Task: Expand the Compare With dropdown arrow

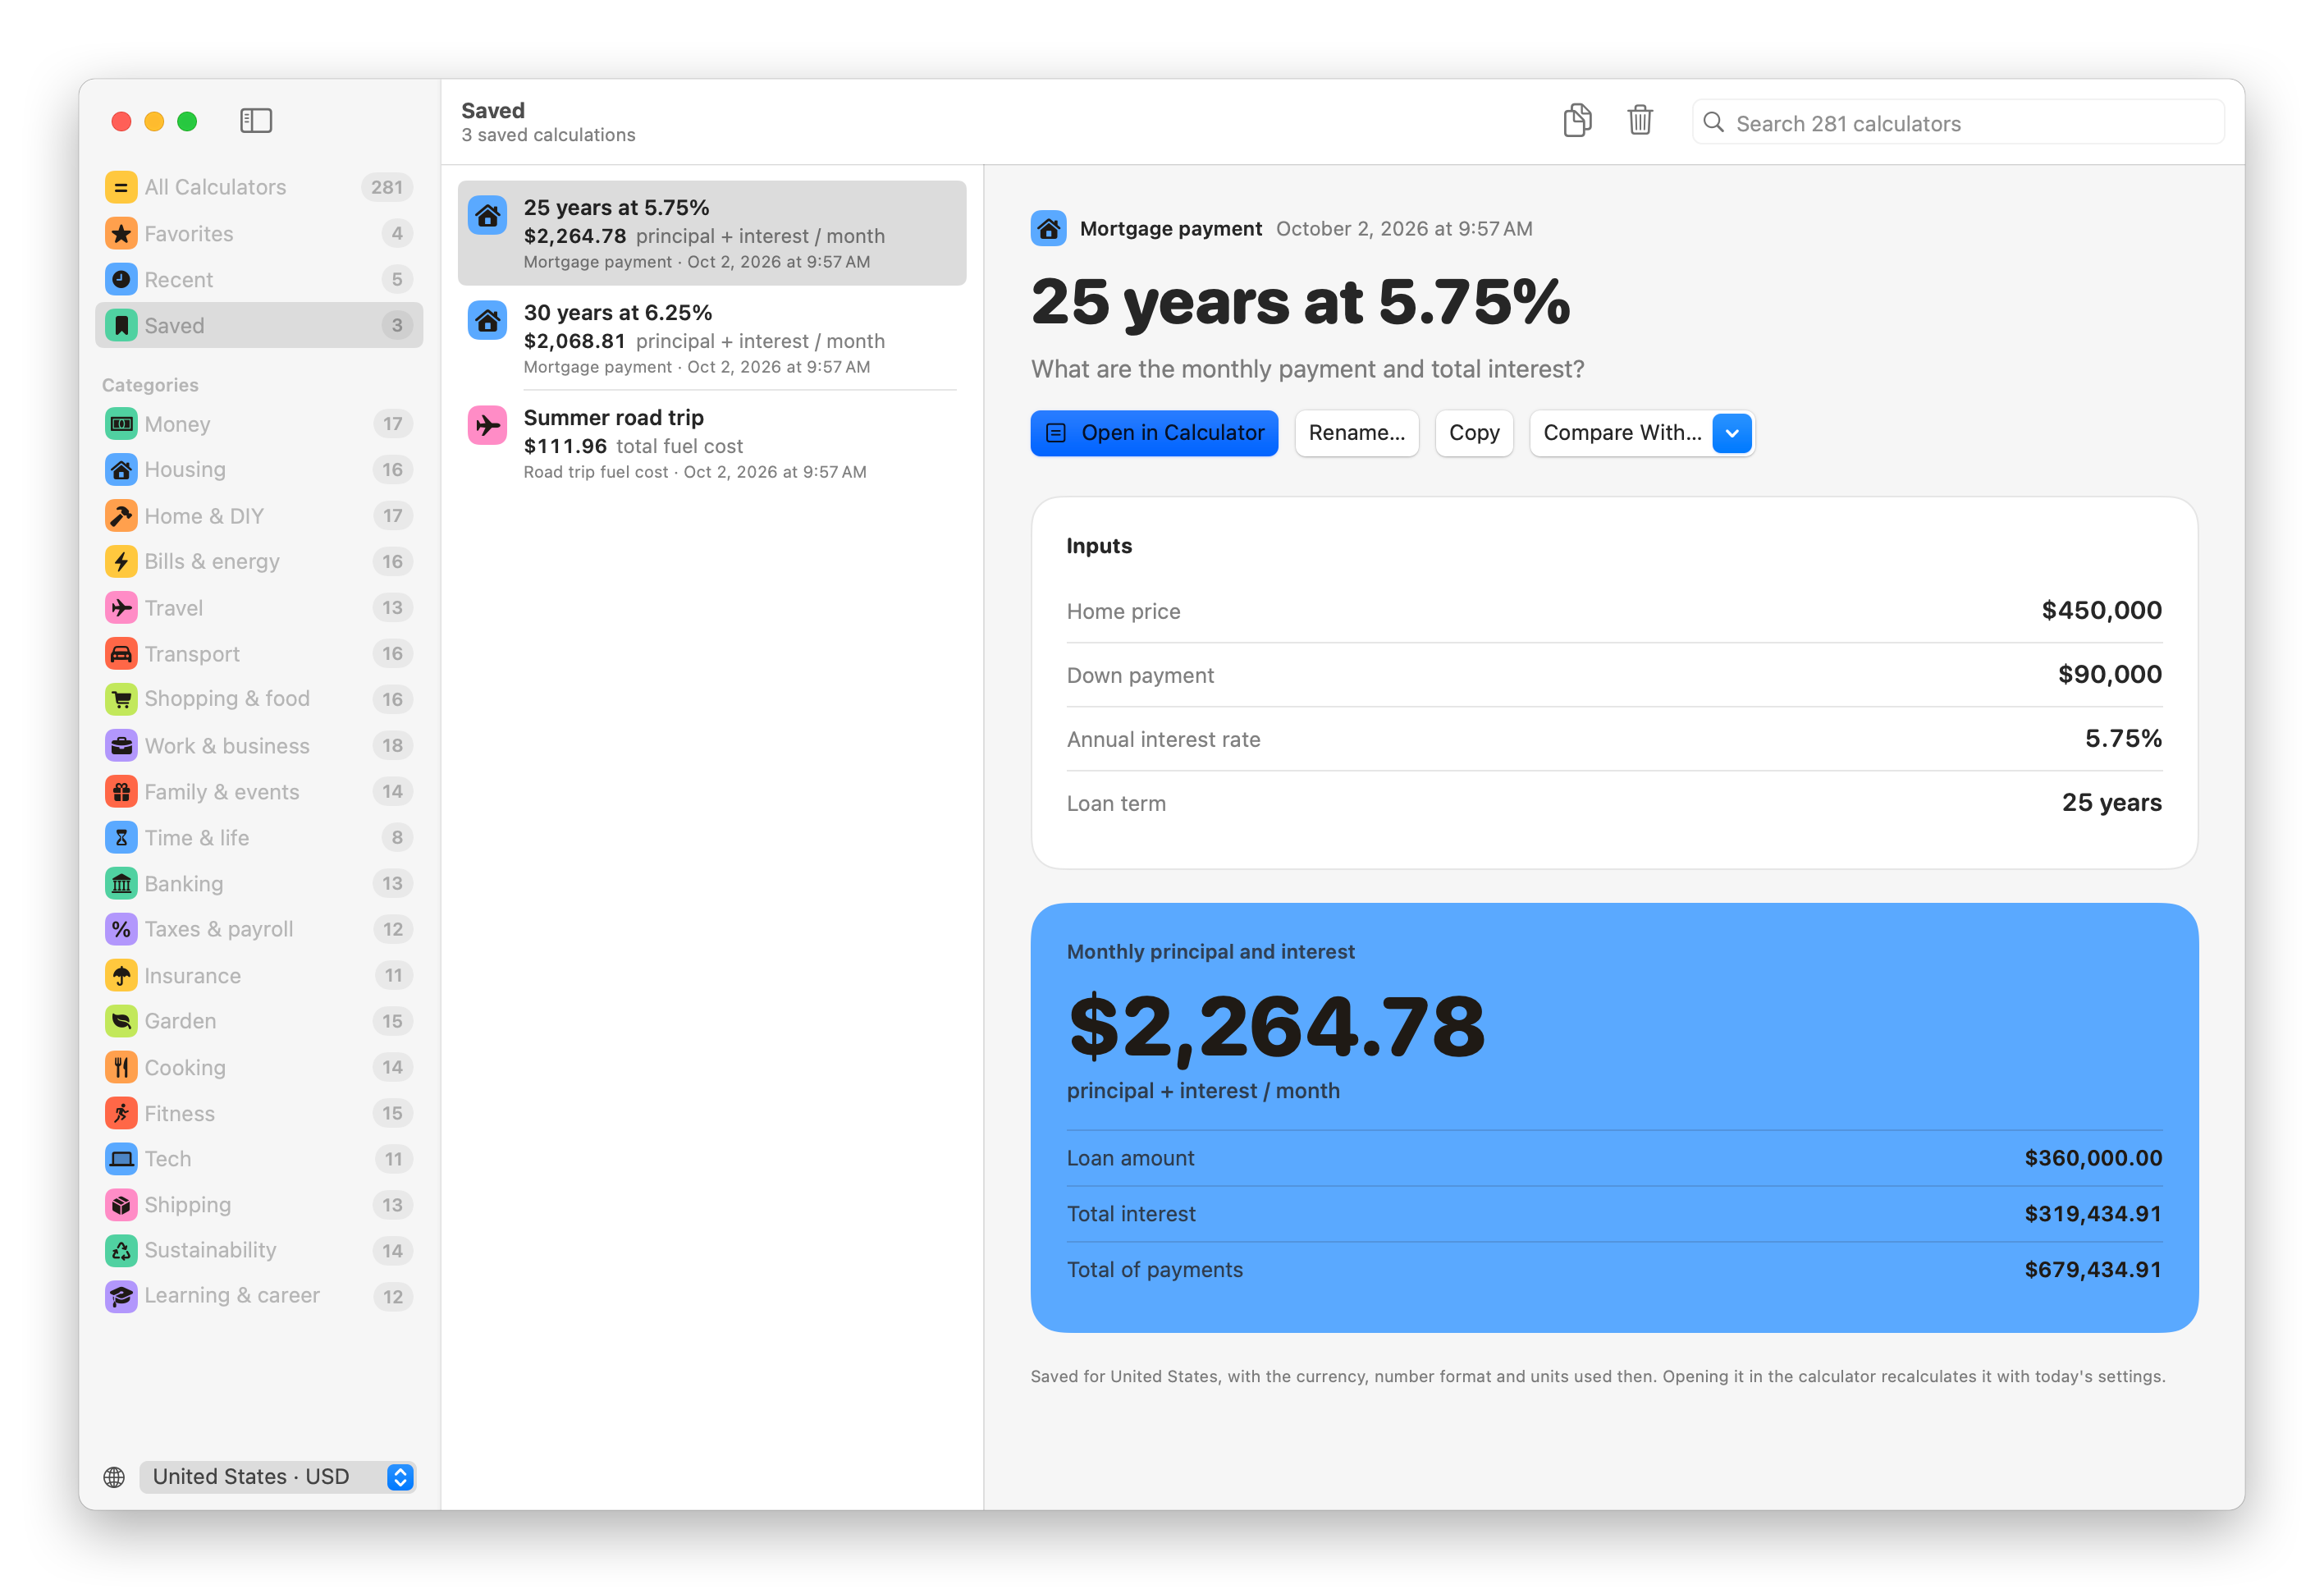Action: 1732,433
